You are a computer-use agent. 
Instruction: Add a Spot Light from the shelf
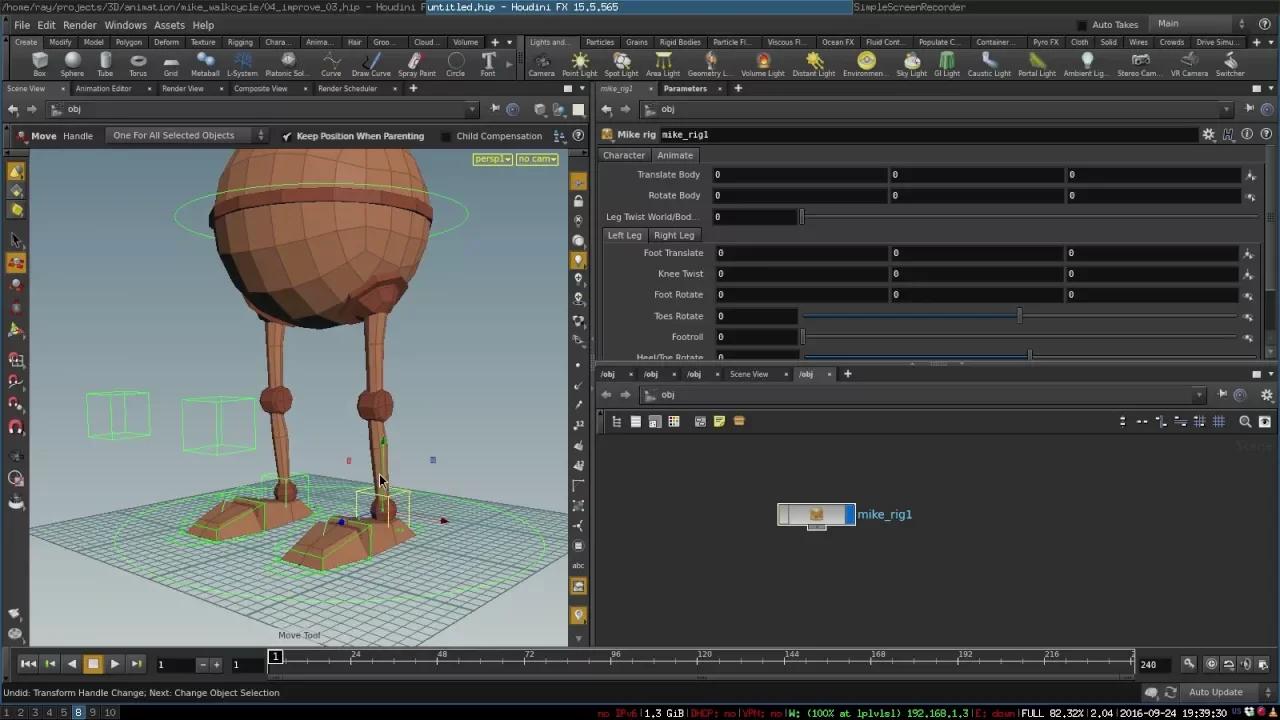point(621,65)
